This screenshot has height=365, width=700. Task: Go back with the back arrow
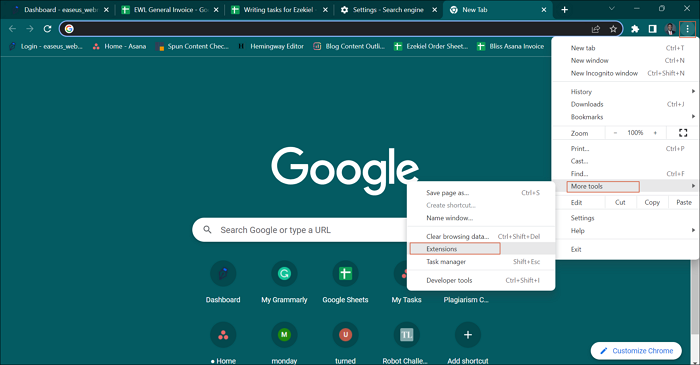(12, 29)
